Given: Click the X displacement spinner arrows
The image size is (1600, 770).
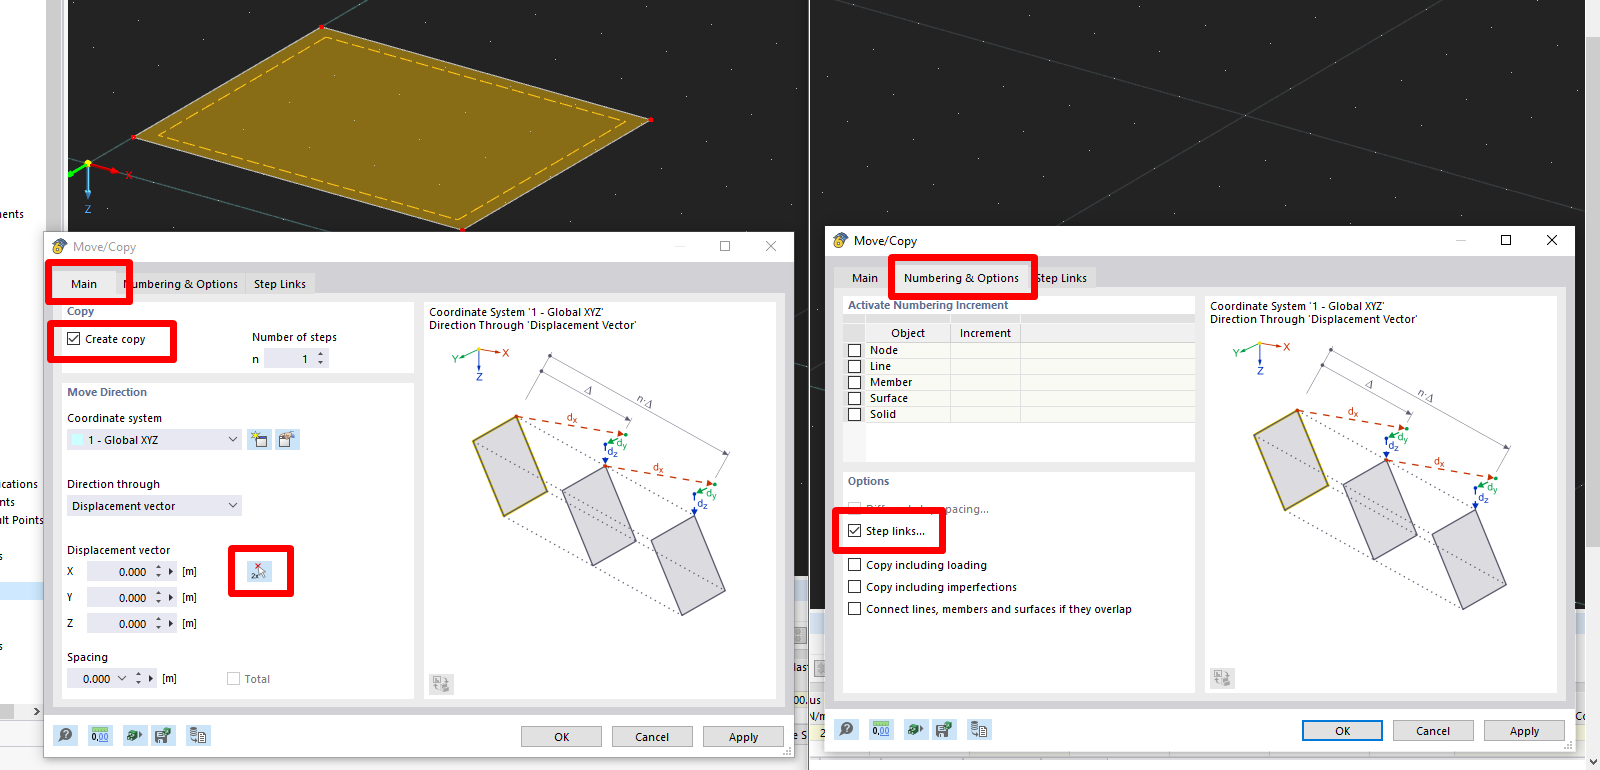Looking at the screenshot, I should [x=158, y=572].
